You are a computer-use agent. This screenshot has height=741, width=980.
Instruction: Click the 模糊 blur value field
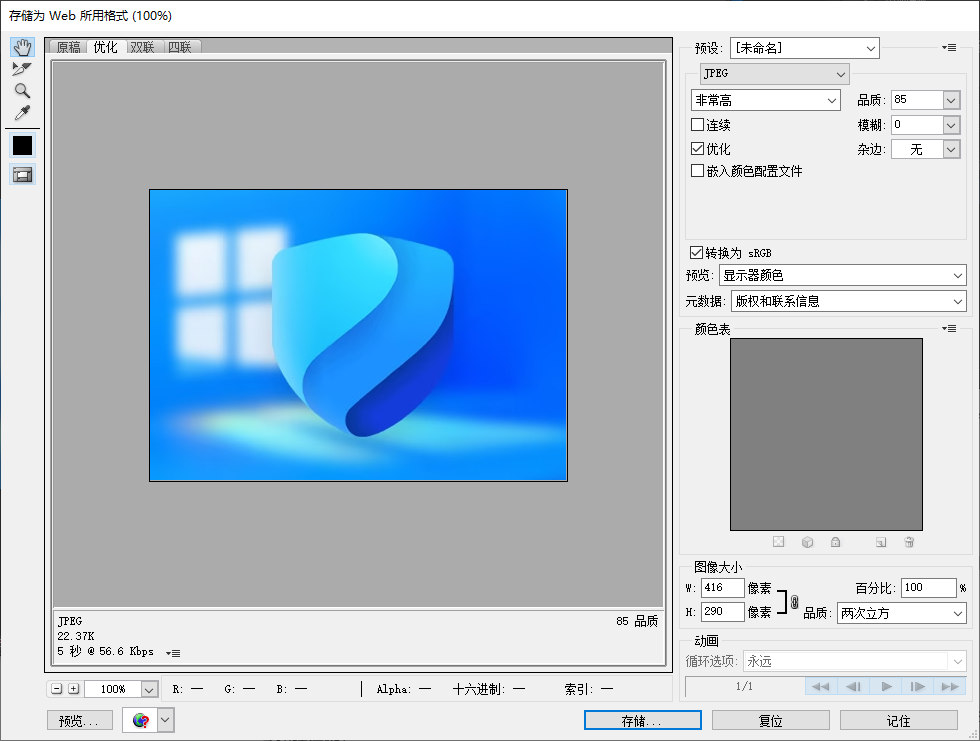(x=917, y=125)
